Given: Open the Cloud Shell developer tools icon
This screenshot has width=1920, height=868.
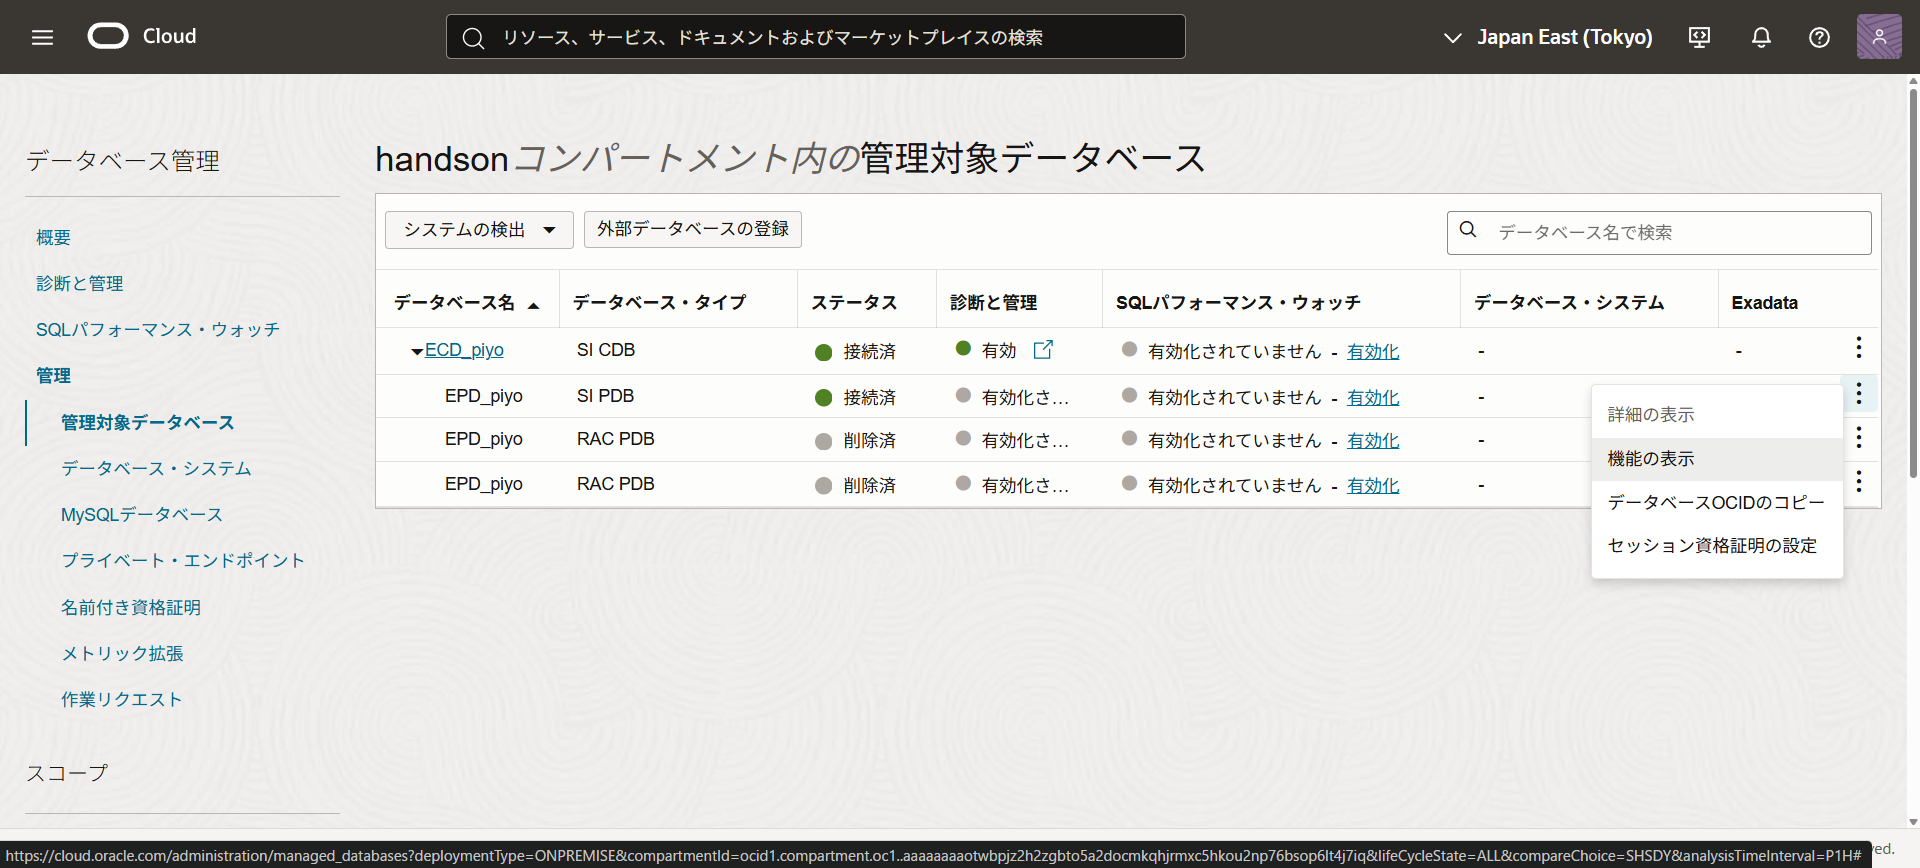Looking at the screenshot, I should tap(1699, 37).
